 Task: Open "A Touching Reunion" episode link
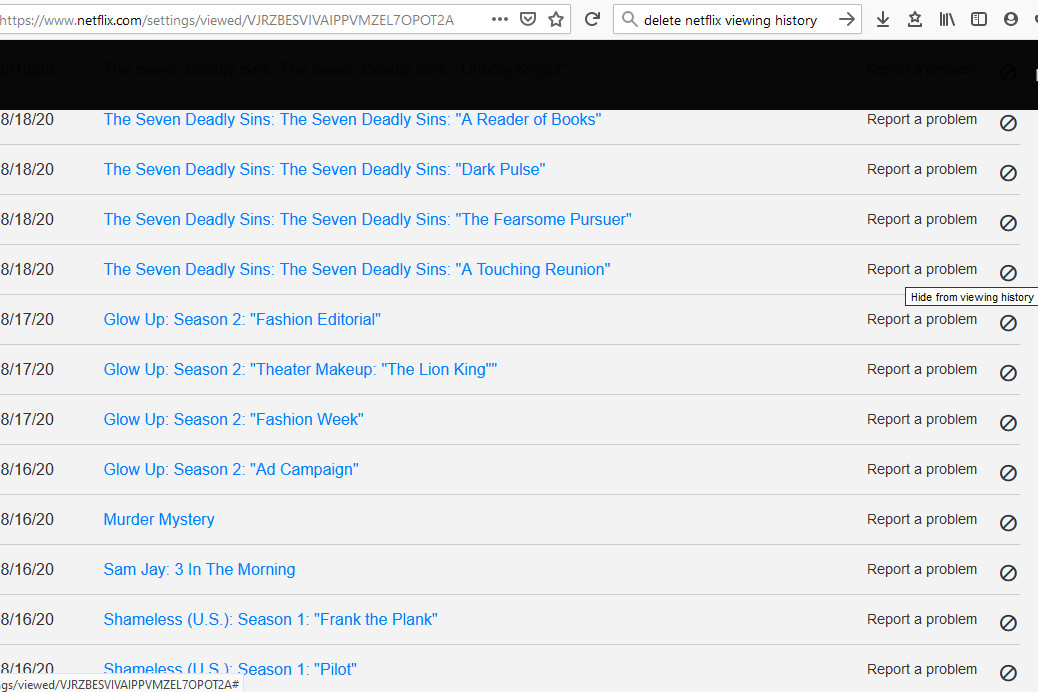[x=357, y=270]
